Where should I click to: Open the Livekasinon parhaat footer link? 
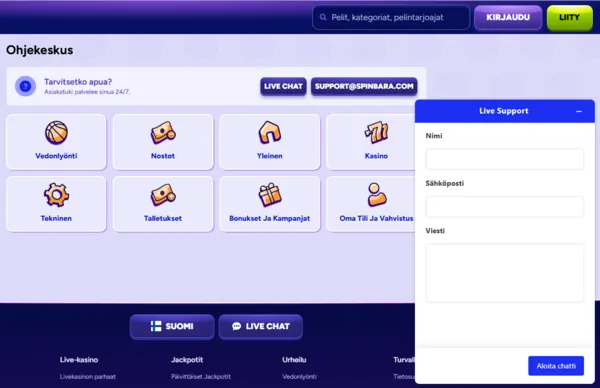tap(88, 377)
